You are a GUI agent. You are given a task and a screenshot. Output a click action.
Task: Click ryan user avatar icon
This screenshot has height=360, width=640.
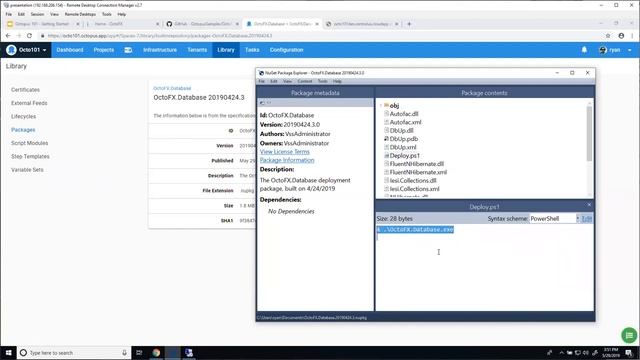point(603,50)
